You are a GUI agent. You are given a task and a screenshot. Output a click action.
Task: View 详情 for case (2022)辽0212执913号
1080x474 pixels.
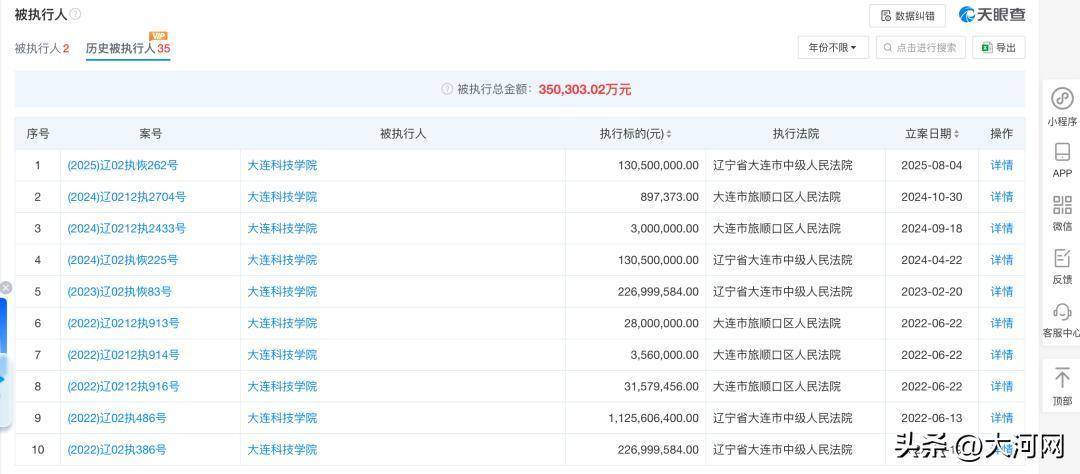[1001, 323]
